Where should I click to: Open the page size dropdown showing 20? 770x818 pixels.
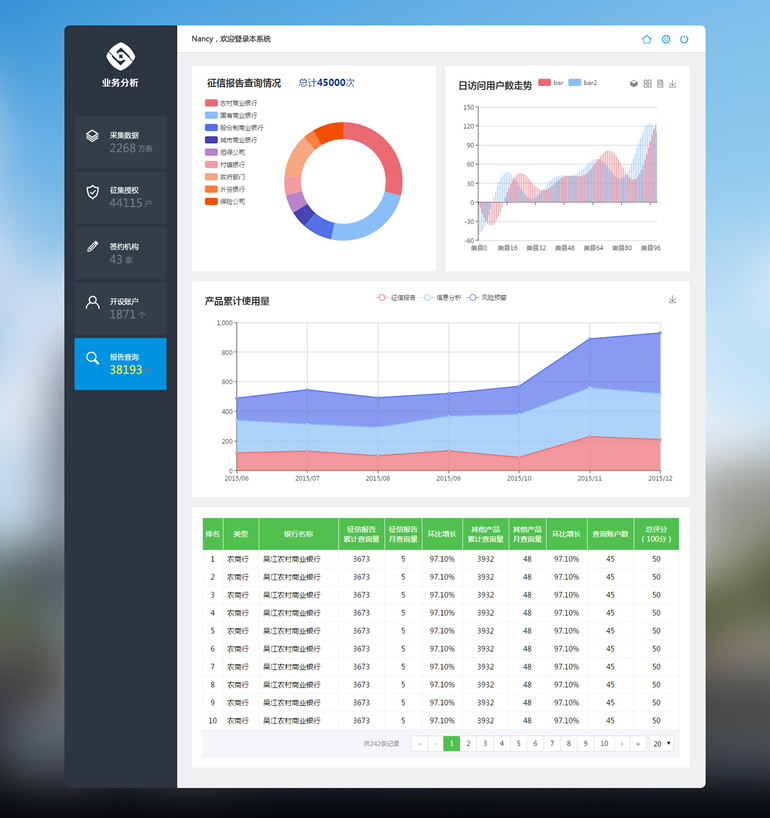click(x=661, y=743)
